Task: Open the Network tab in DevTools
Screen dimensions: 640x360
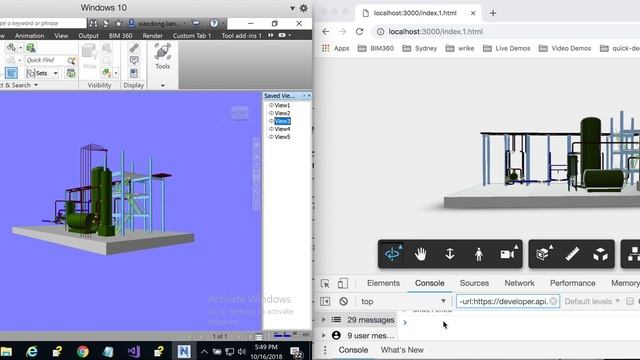Action: coord(519,283)
